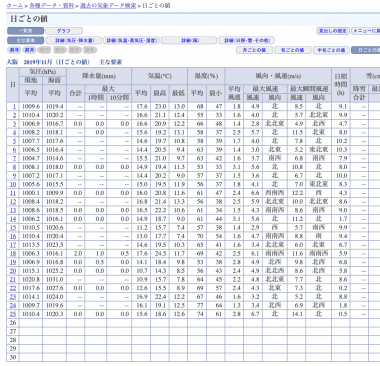The height and width of the screenshot is (366, 380).
Task: Select the 主な要素 tab
Action: 25,40
